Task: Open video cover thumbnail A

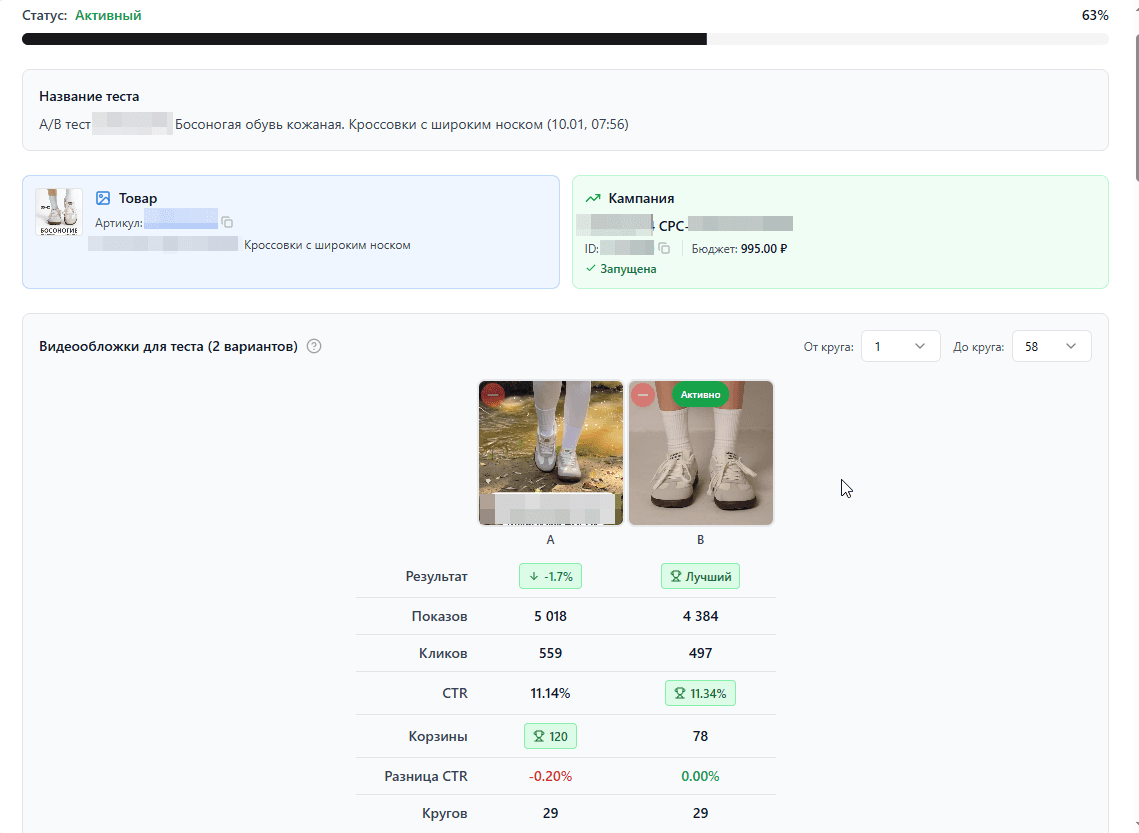Action: tap(550, 455)
